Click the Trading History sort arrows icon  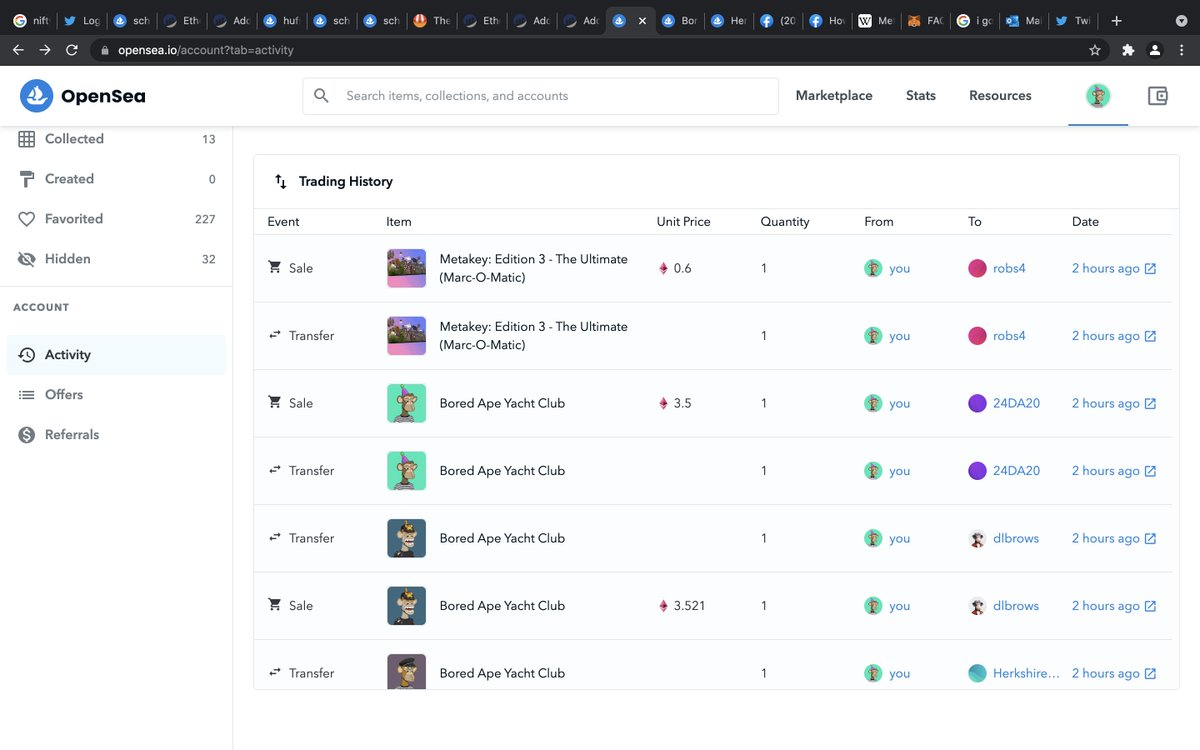[x=281, y=182]
